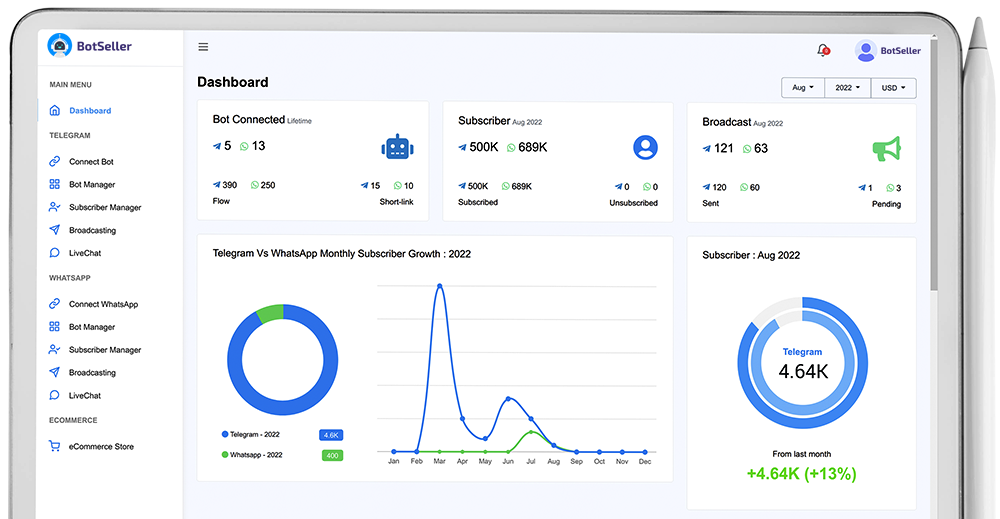Click the Whatsapp - 2022 legend entry
The height and width of the screenshot is (519, 1000).
[252, 455]
